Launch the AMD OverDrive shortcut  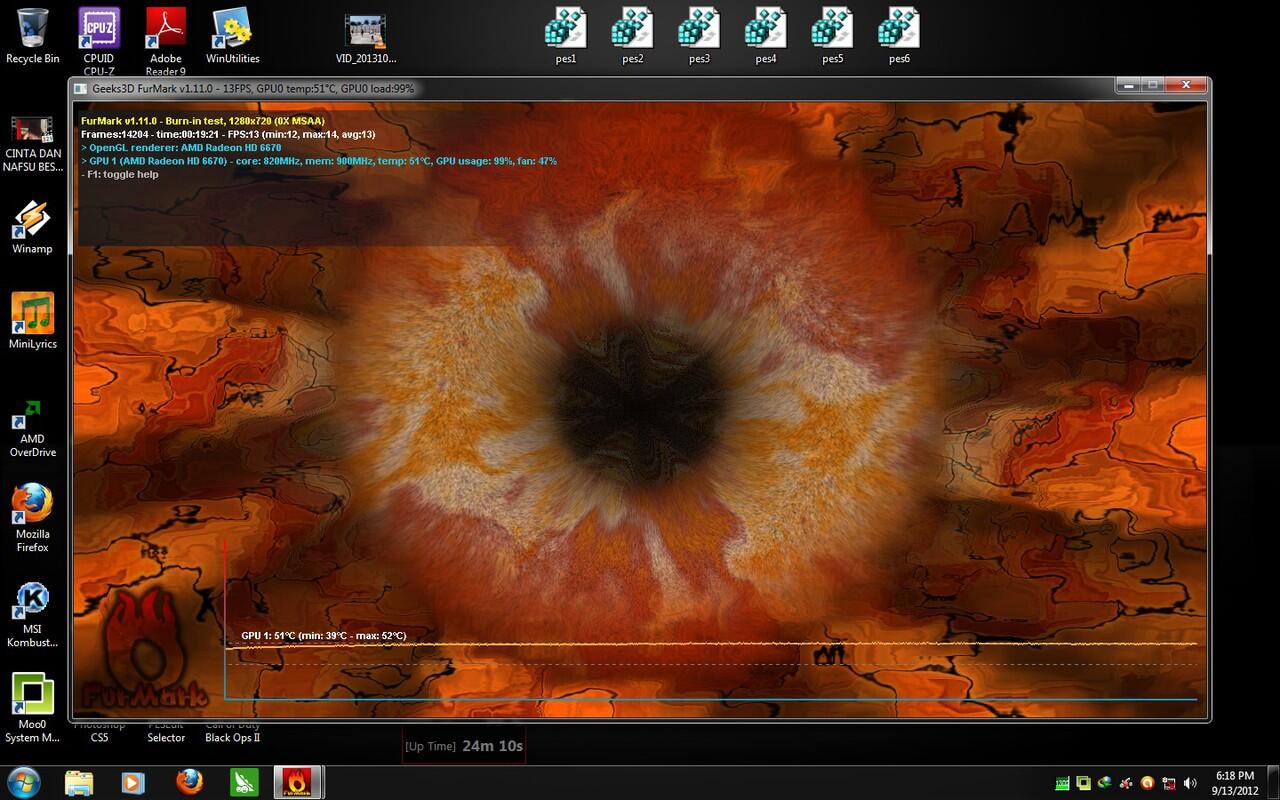[x=32, y=428]
